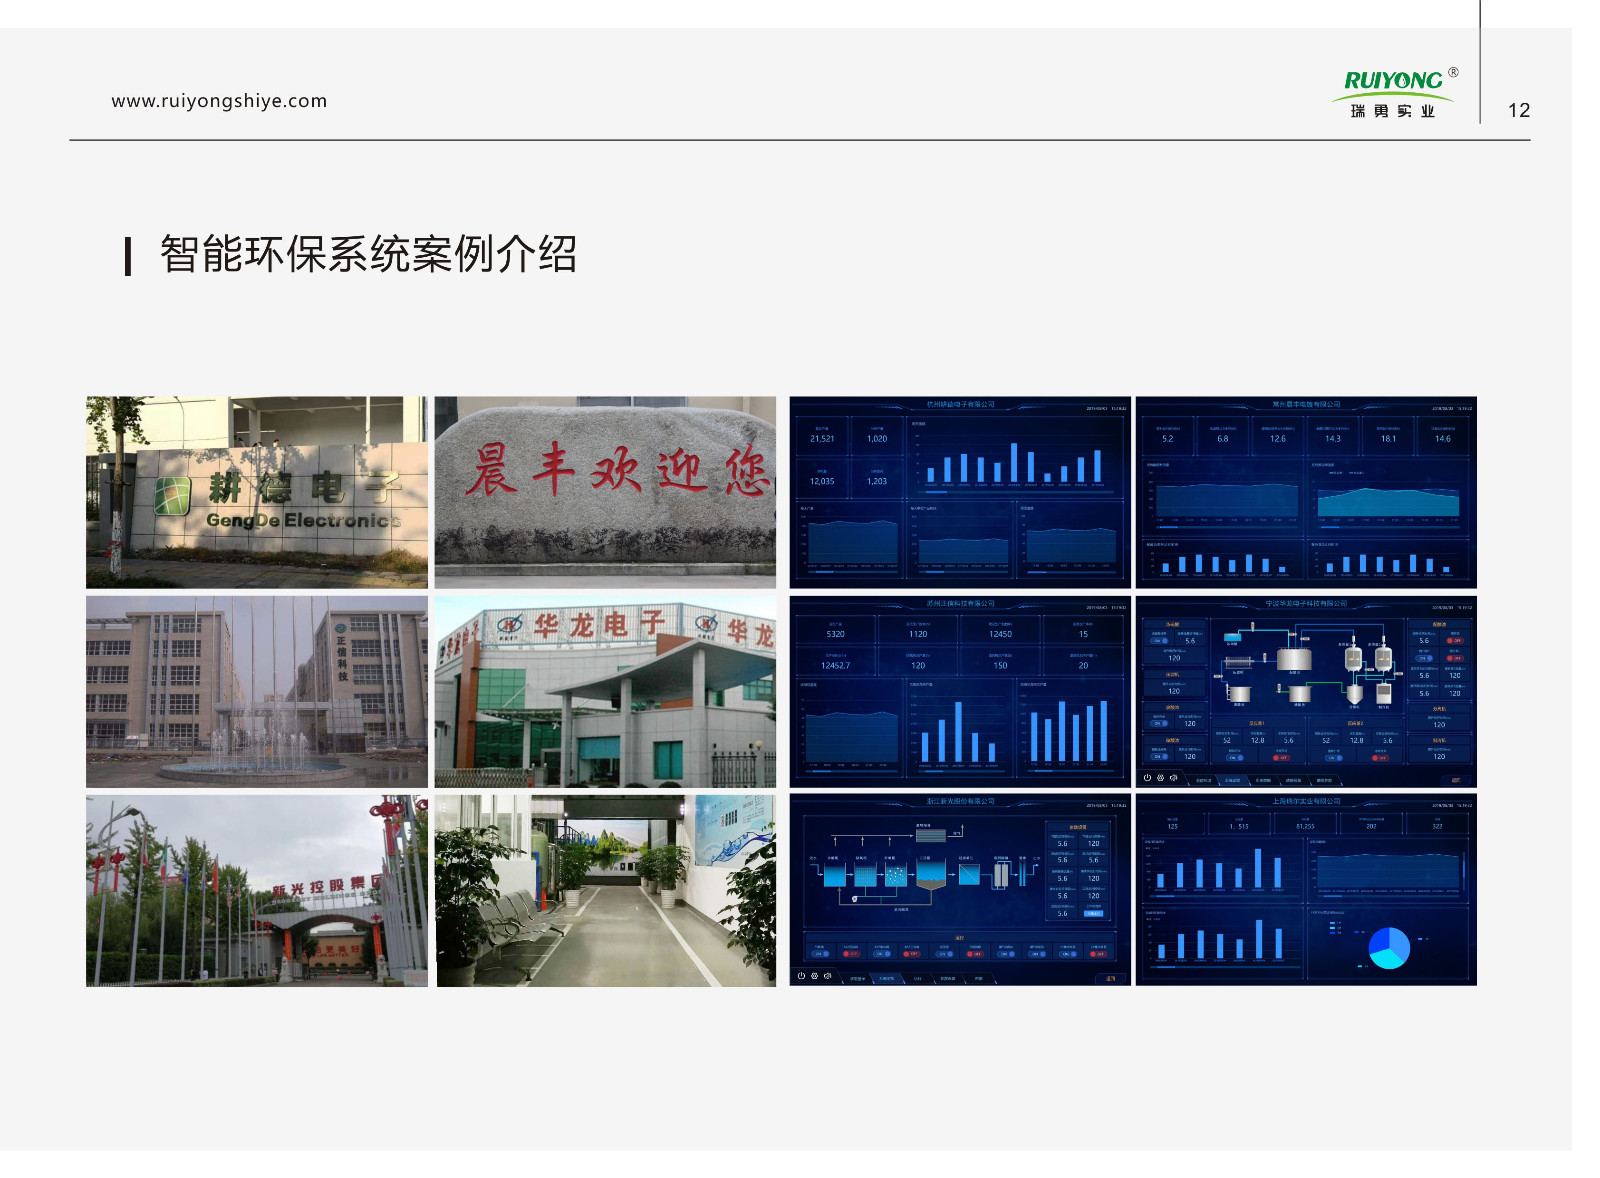This screenshot has height=1178, width=1600.
Task: Click the 1,020 value in Hangzhou dashboard
Action: (x=877, y=438)
